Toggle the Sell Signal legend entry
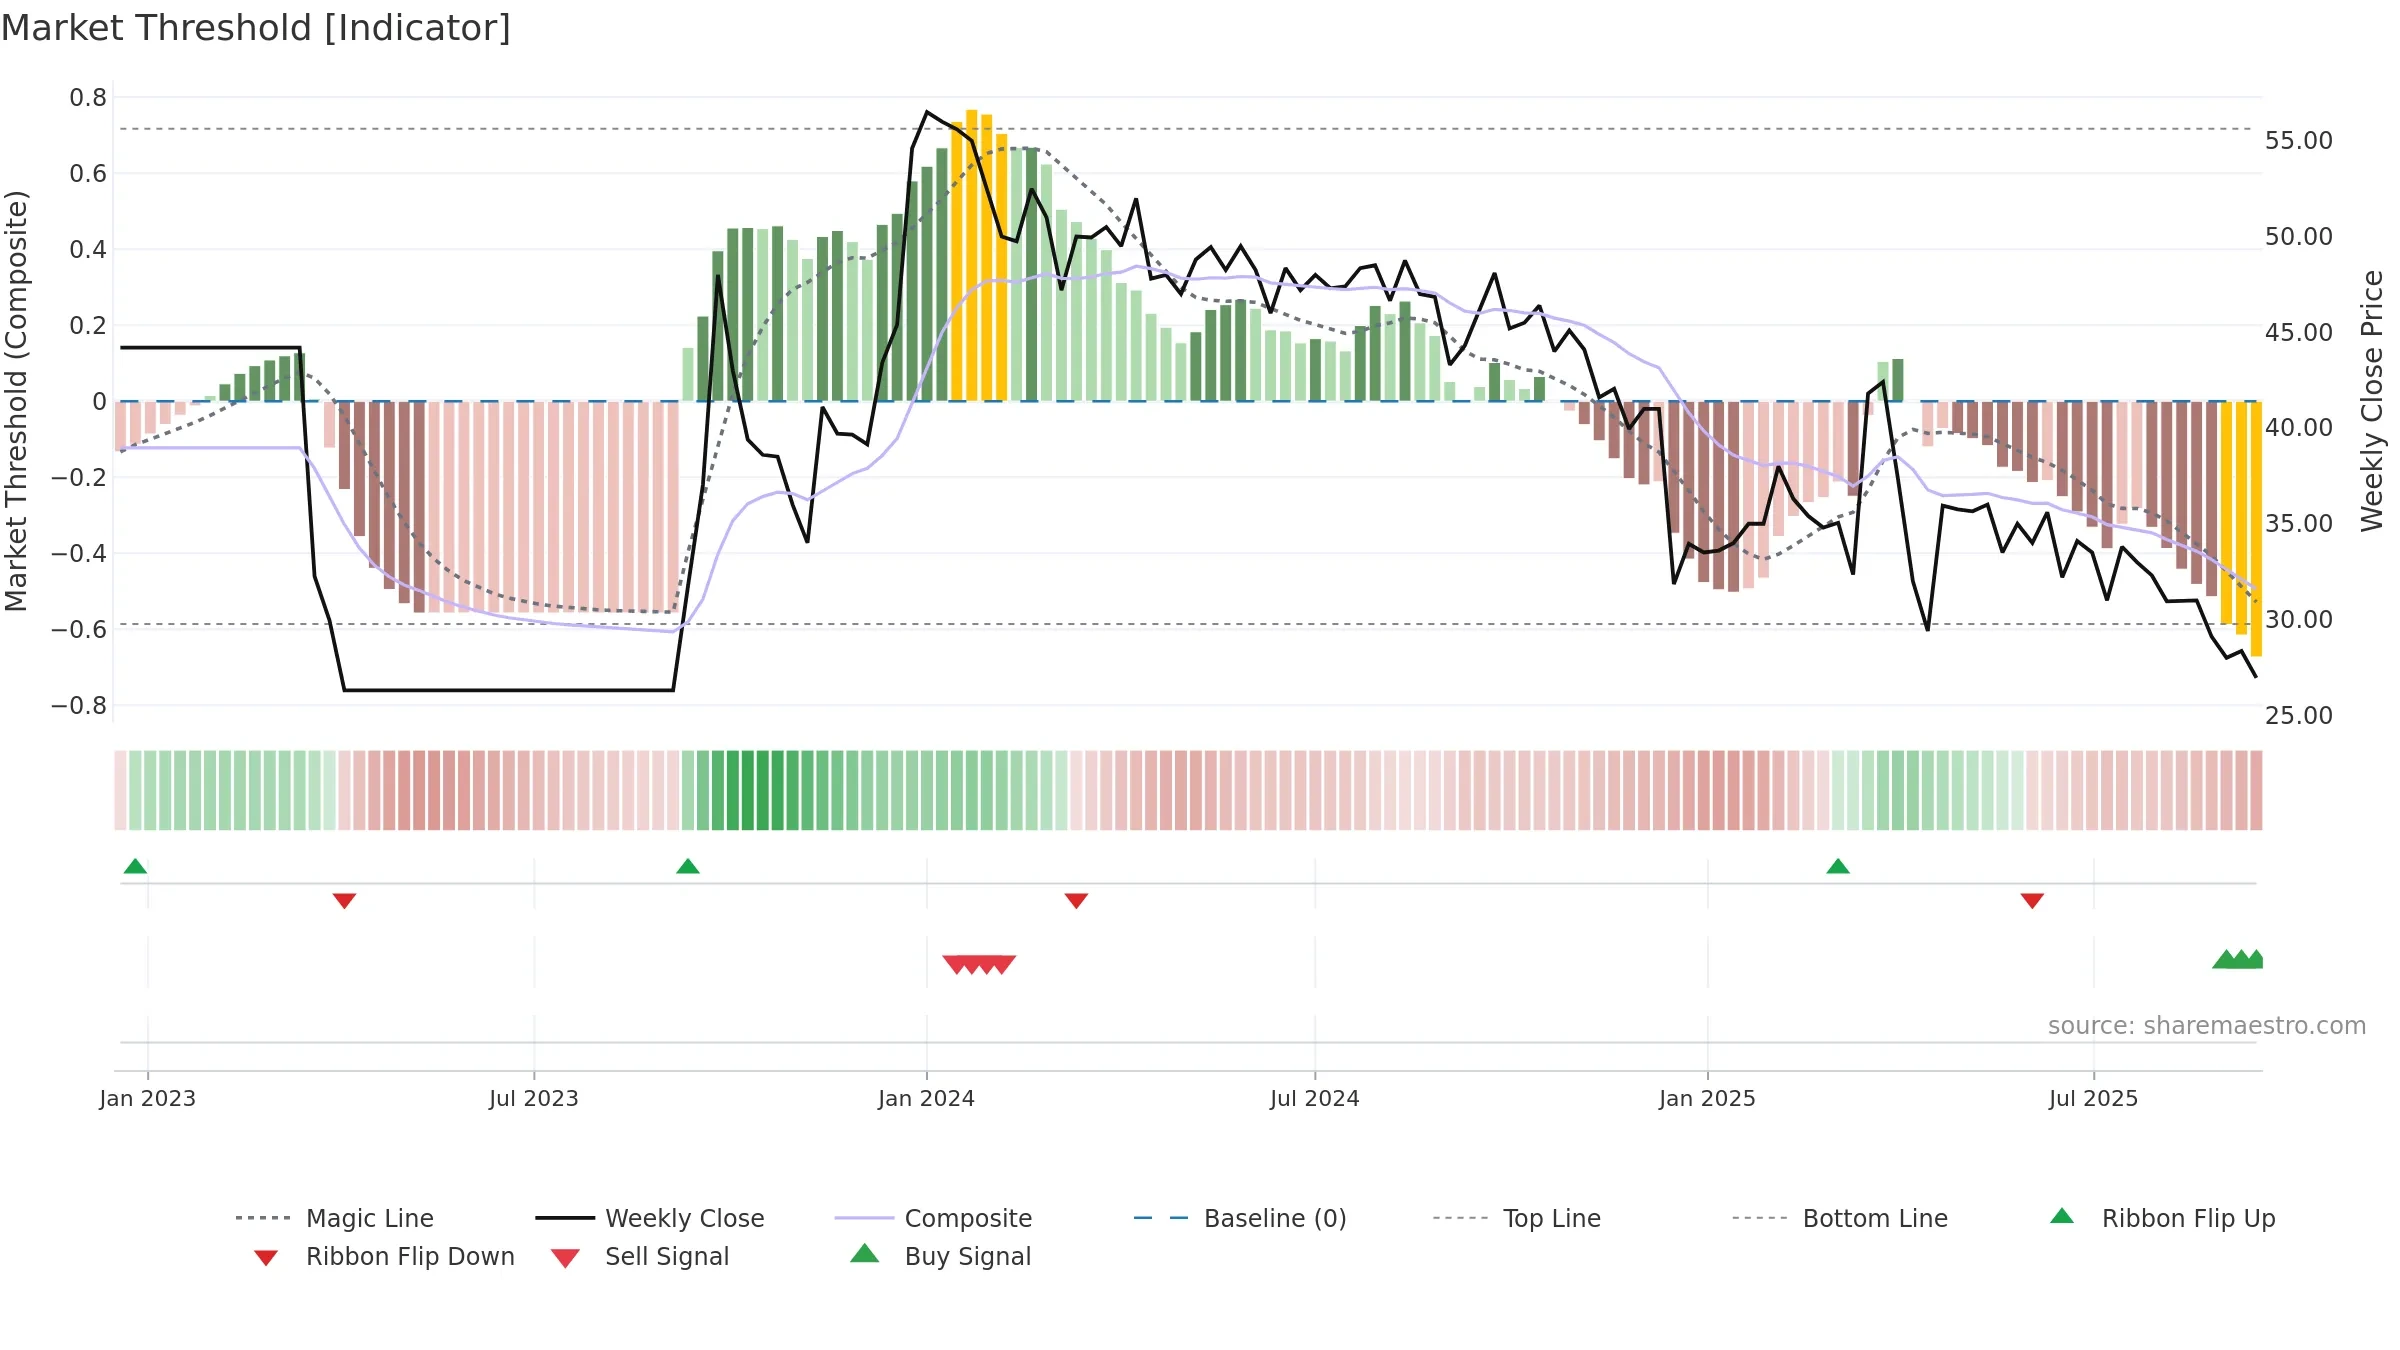Image resolution: width=2400 pixels, height=1350 pixels. [640, 1256]
